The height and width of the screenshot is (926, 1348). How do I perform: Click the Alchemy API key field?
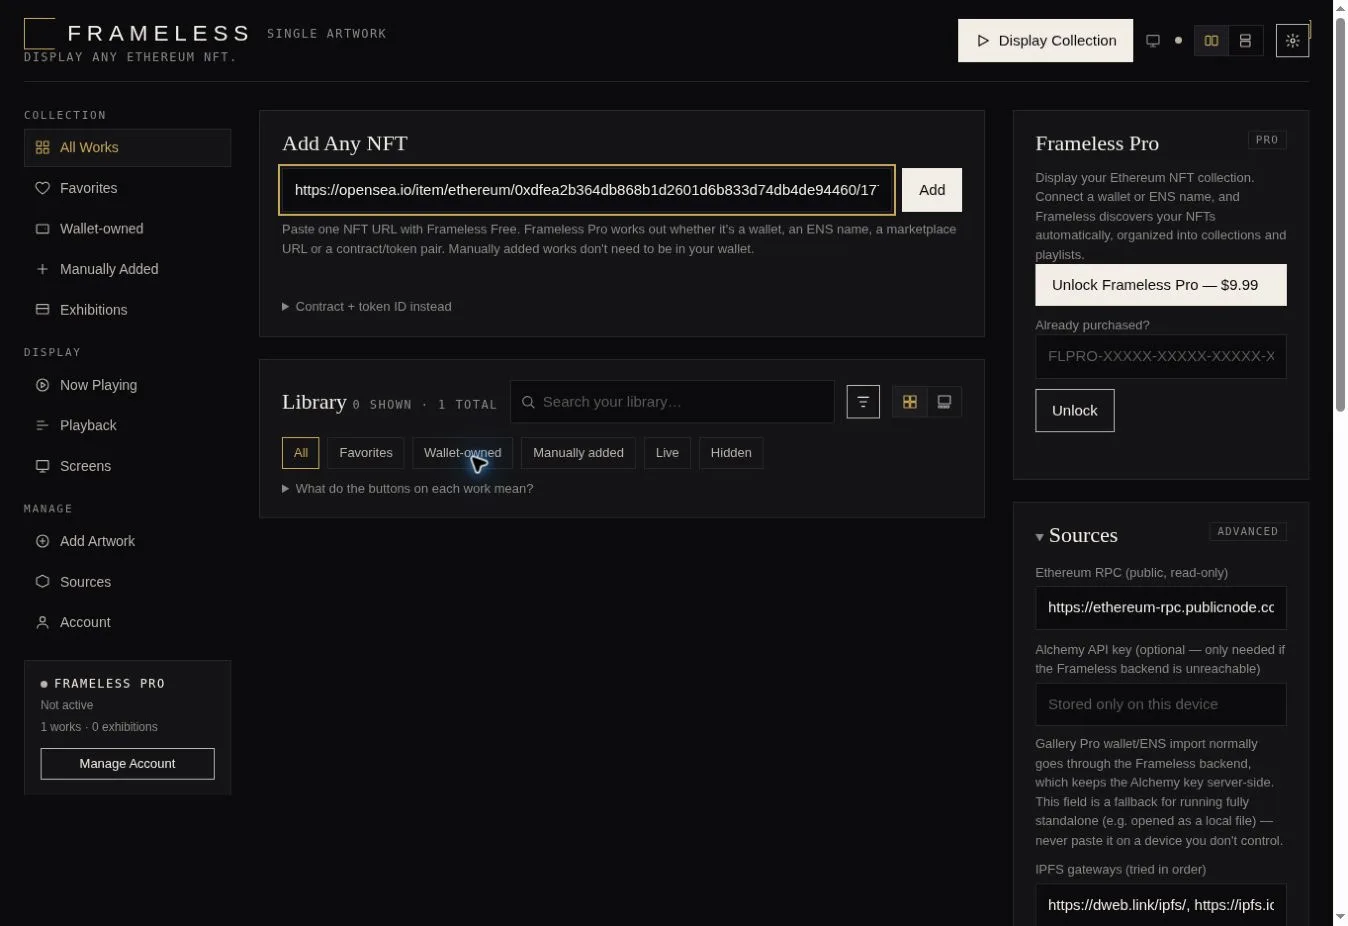(x=1161, y=705)
